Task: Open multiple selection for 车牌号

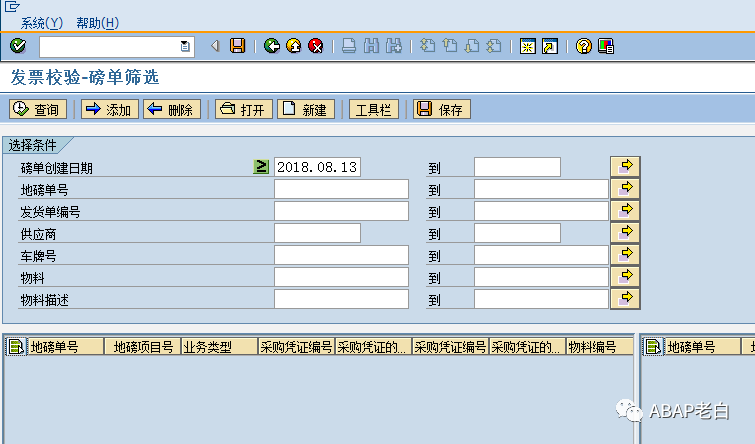Action: point(625,255)
